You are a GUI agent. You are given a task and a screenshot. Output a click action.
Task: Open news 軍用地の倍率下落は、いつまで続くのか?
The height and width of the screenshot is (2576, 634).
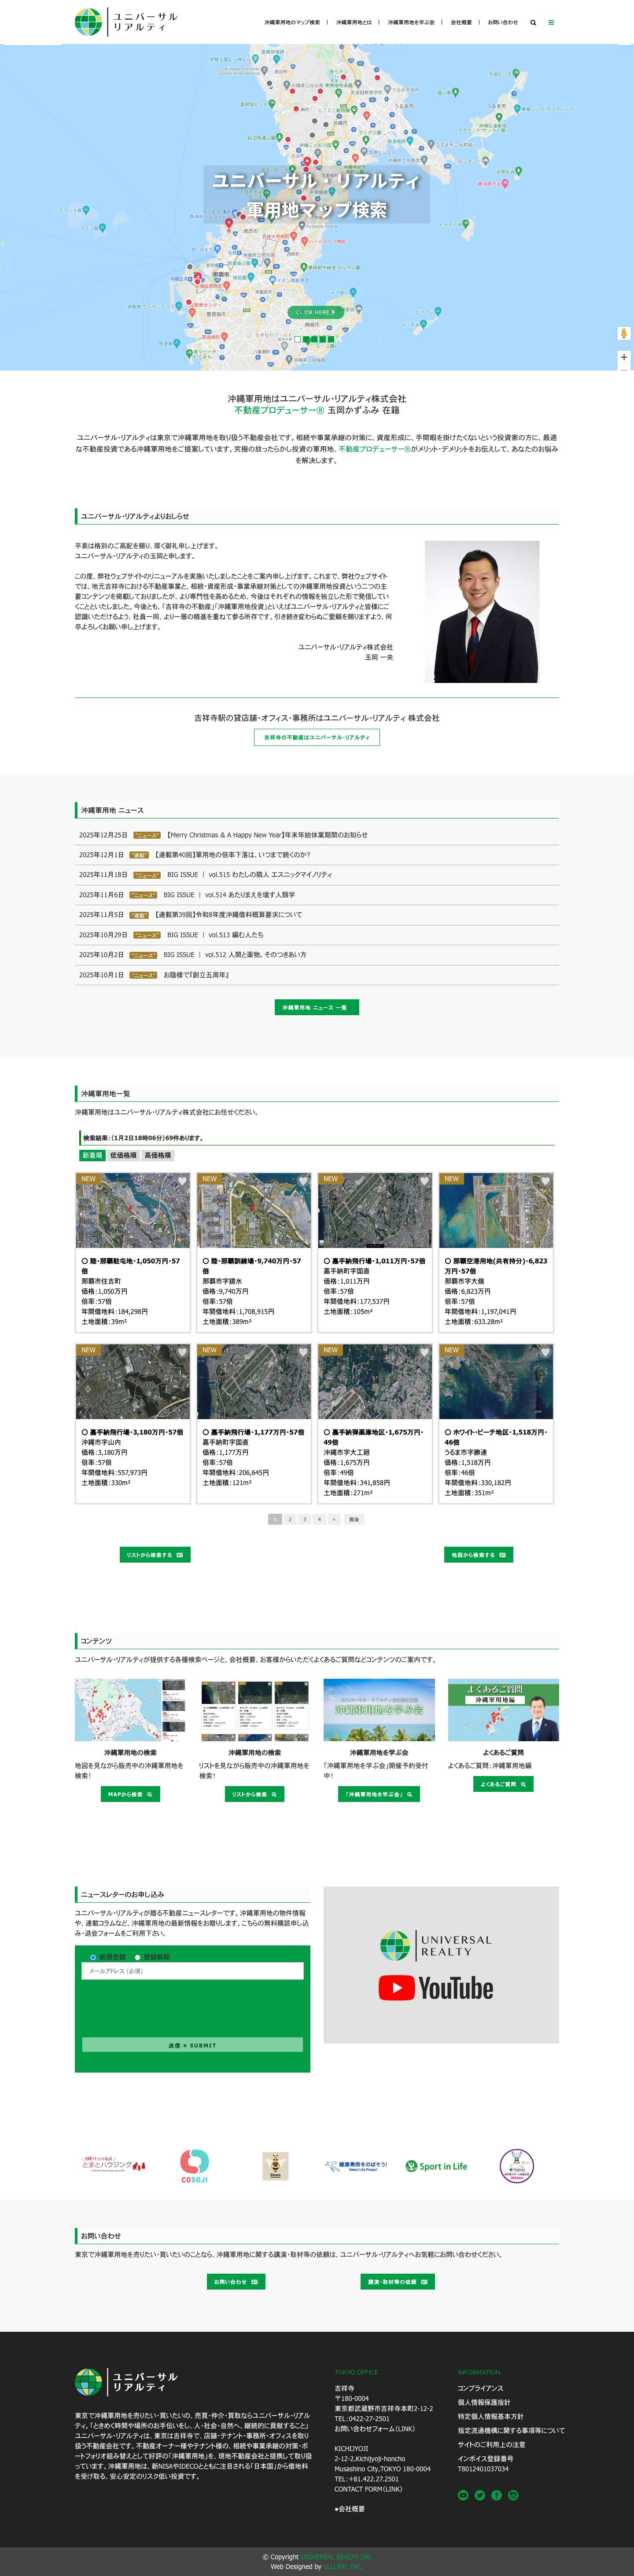point(232,855)
